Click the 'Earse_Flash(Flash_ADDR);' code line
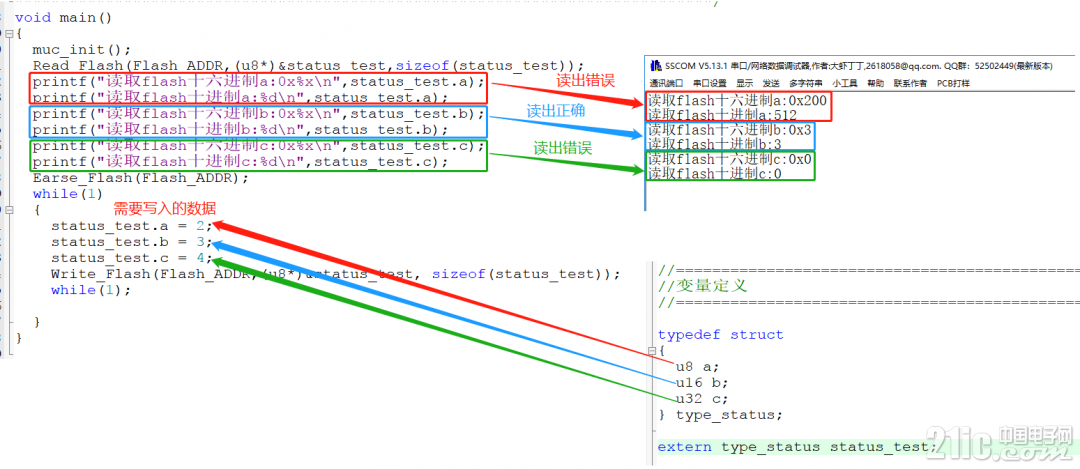The width and height of the screenshot is (1080, 469). [x=141, y=178]
